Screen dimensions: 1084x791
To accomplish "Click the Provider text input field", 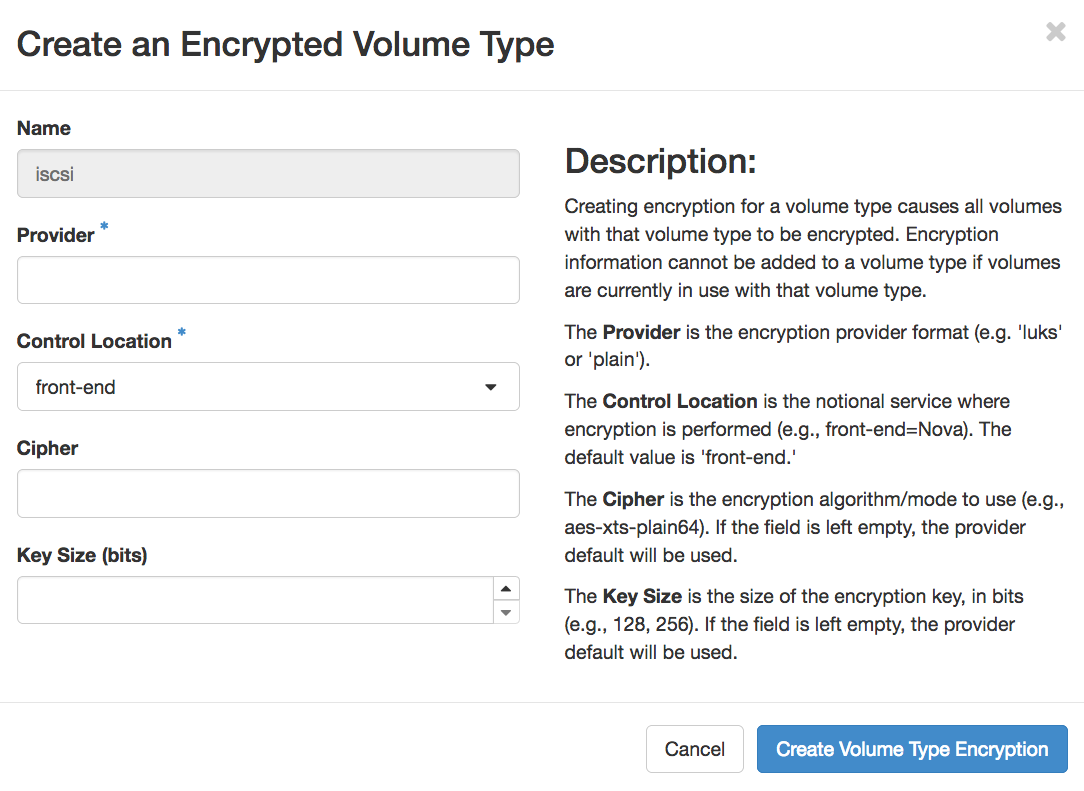I will (268, 280).
